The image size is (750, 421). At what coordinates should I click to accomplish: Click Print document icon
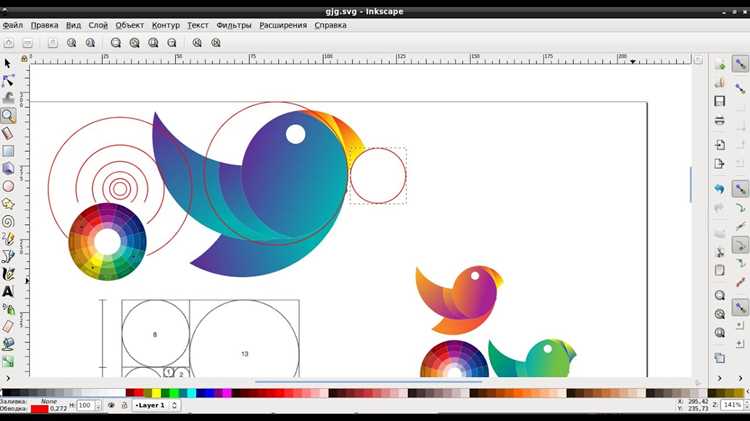(719, 120)
